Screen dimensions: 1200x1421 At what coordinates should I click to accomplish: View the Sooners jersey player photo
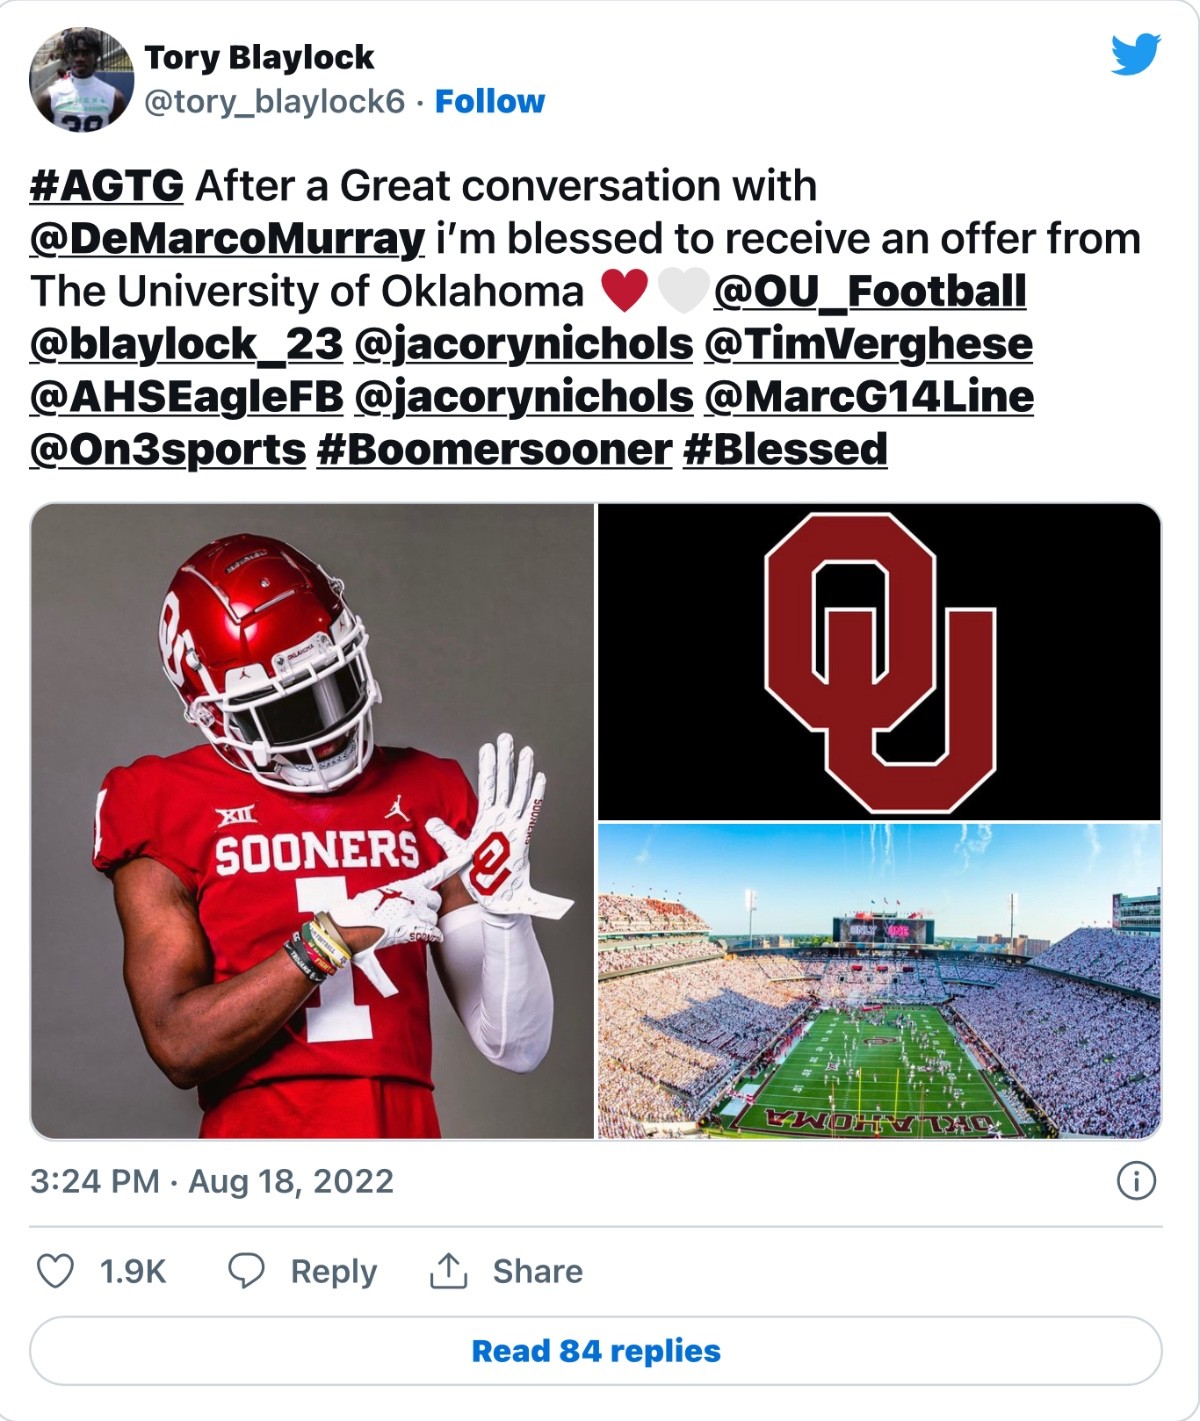point(313,821)
